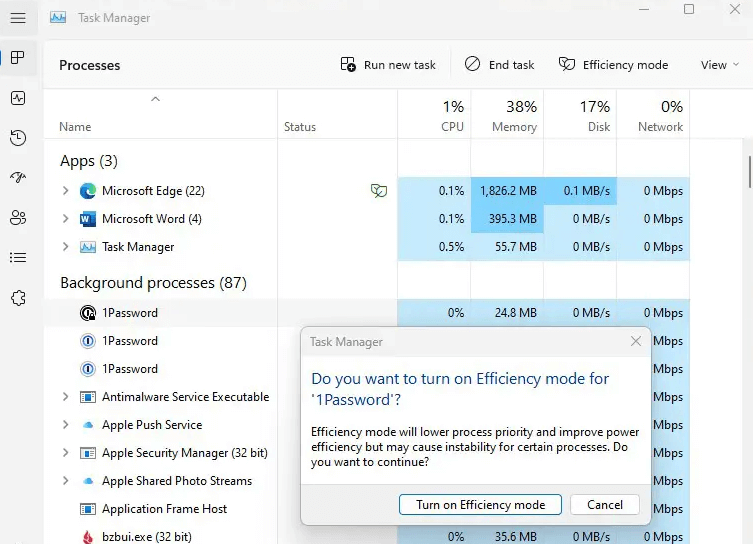The width and height of the screenshot is (753, 544).
Task: Open the Services page sidebar icon
Action: [x=17, y=298]
